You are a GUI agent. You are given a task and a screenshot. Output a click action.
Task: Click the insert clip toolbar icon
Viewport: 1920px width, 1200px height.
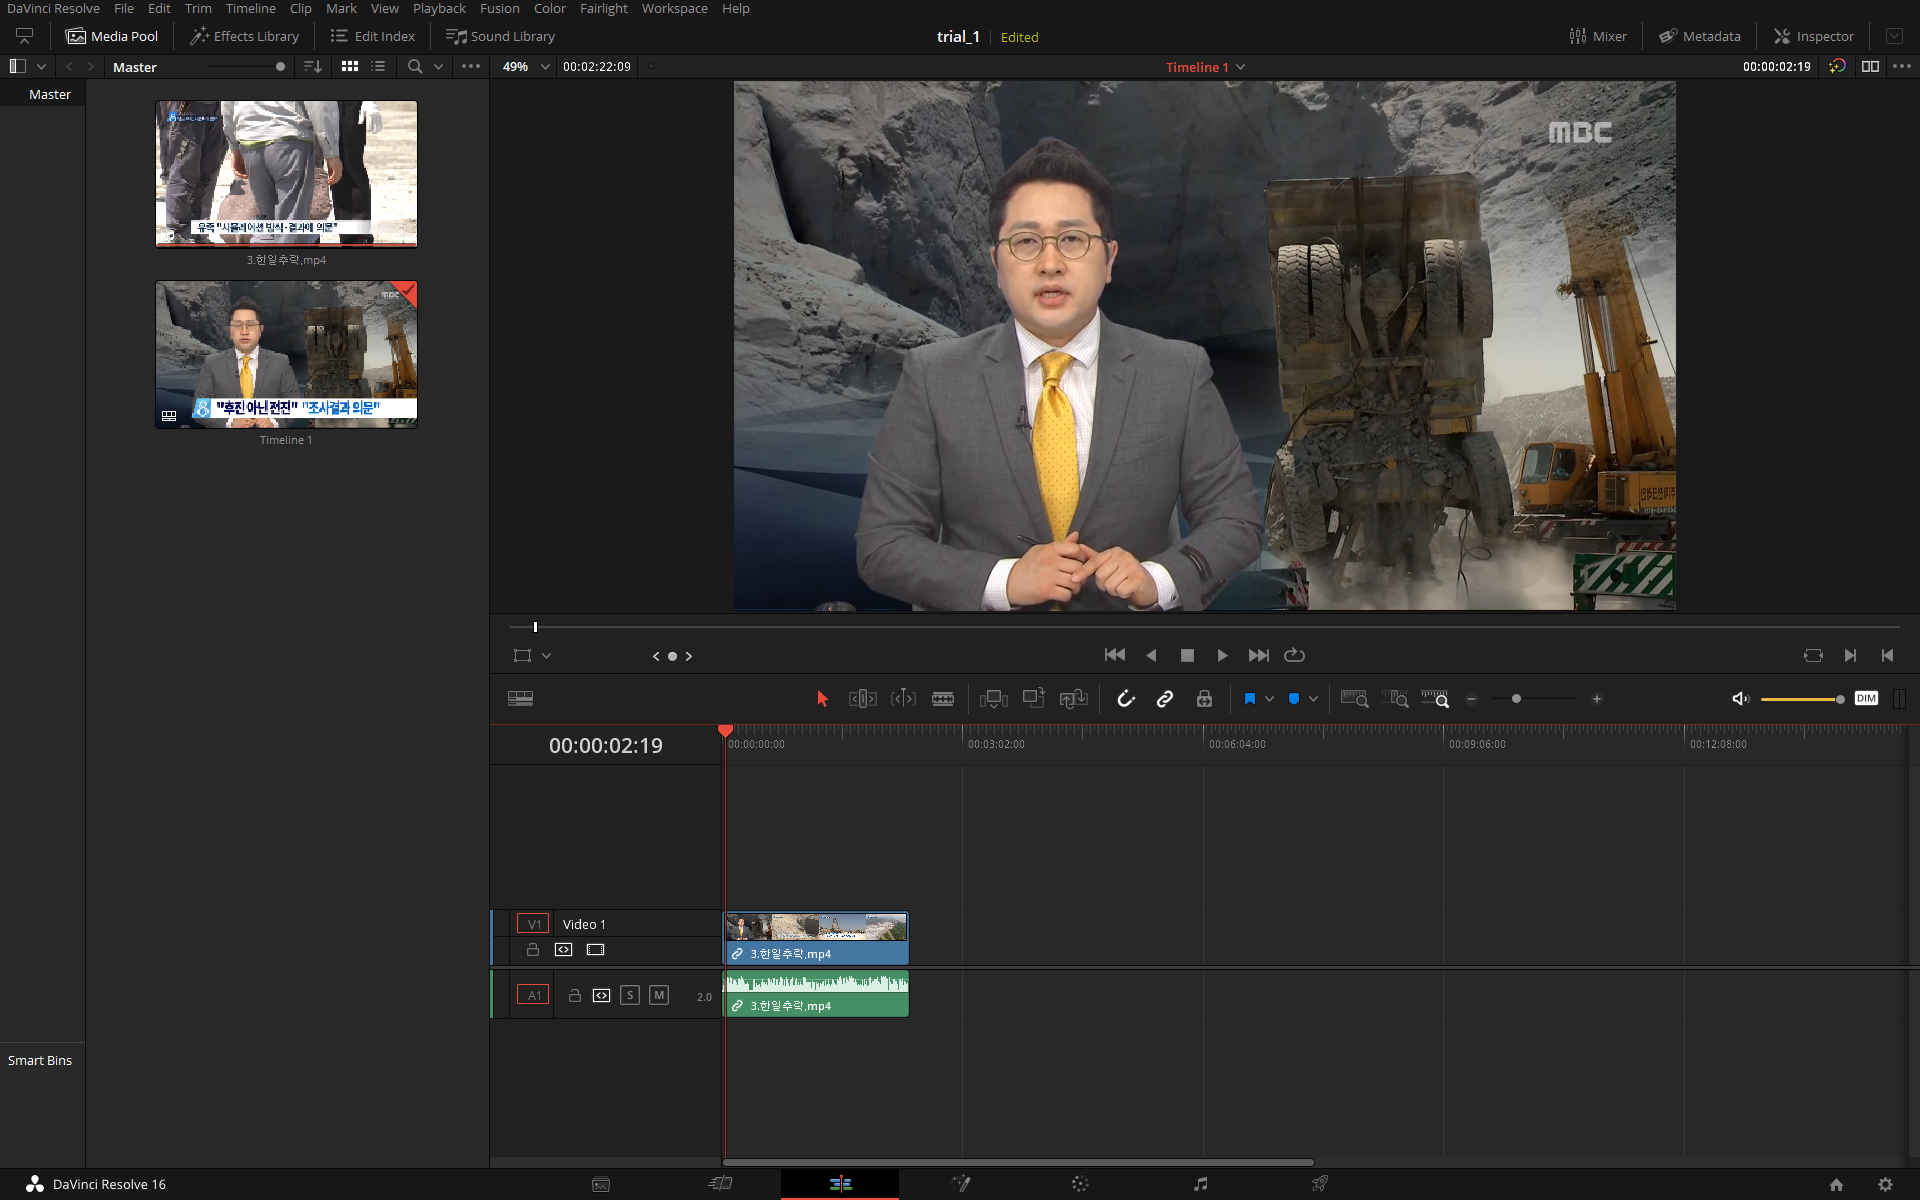[993, 699]
